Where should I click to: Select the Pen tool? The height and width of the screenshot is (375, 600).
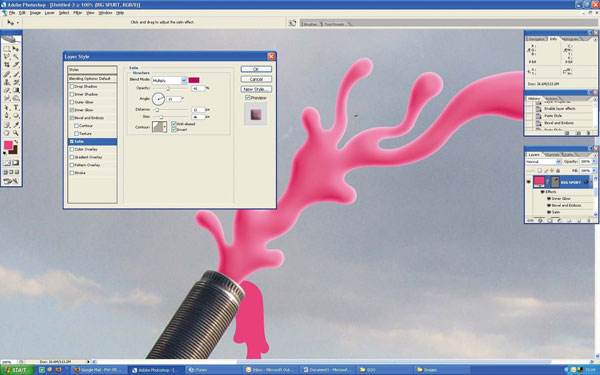click(x=7, y=116)
